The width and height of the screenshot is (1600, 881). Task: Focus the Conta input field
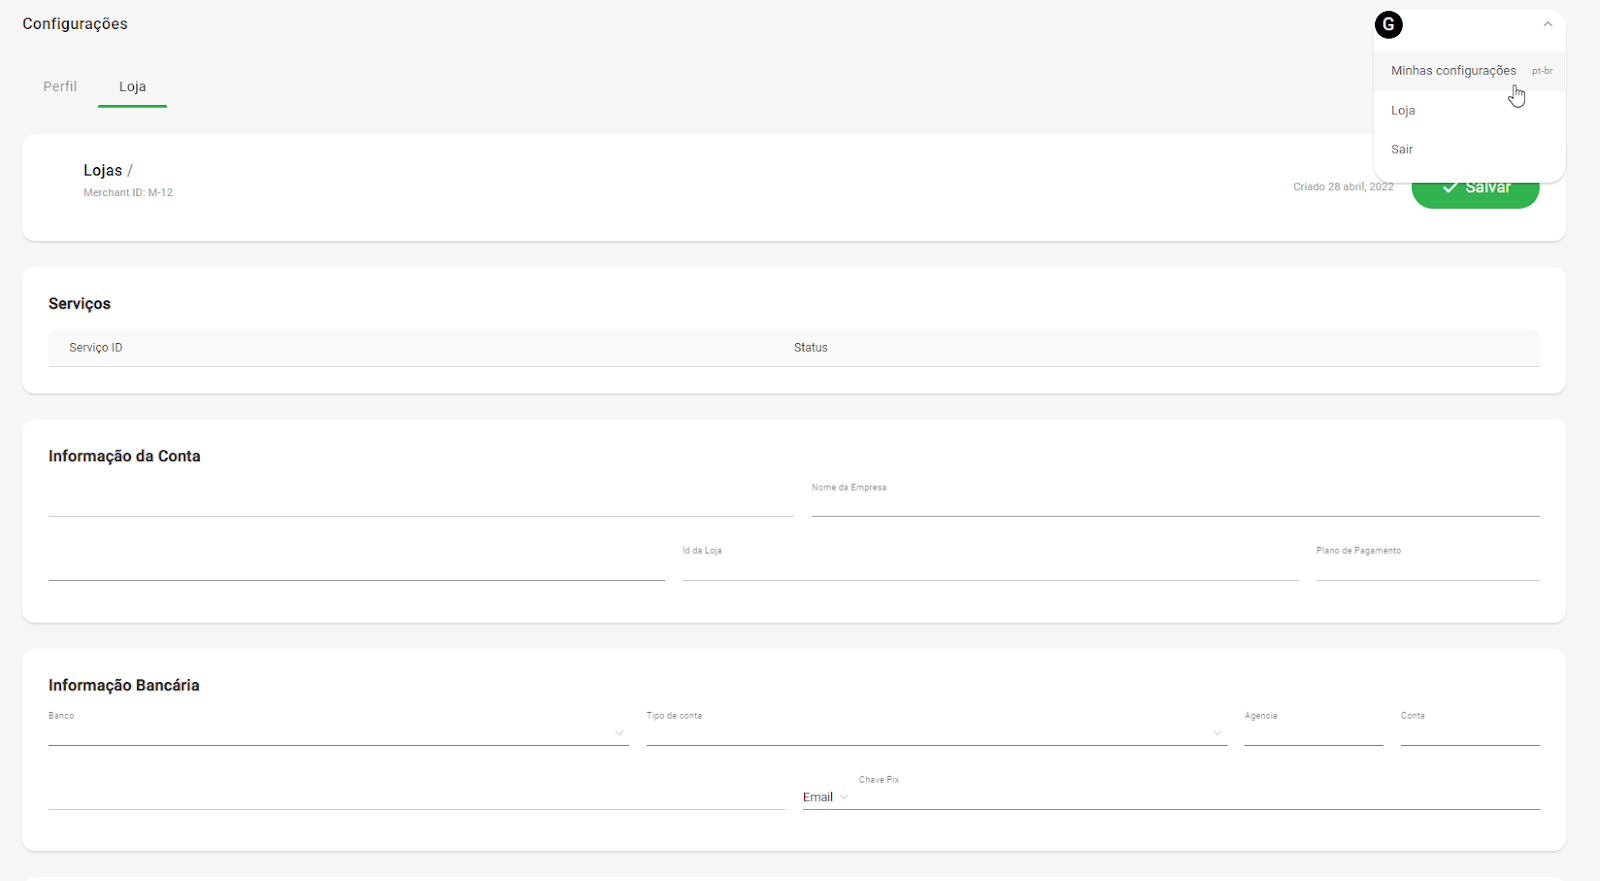tap(1470, 729)
